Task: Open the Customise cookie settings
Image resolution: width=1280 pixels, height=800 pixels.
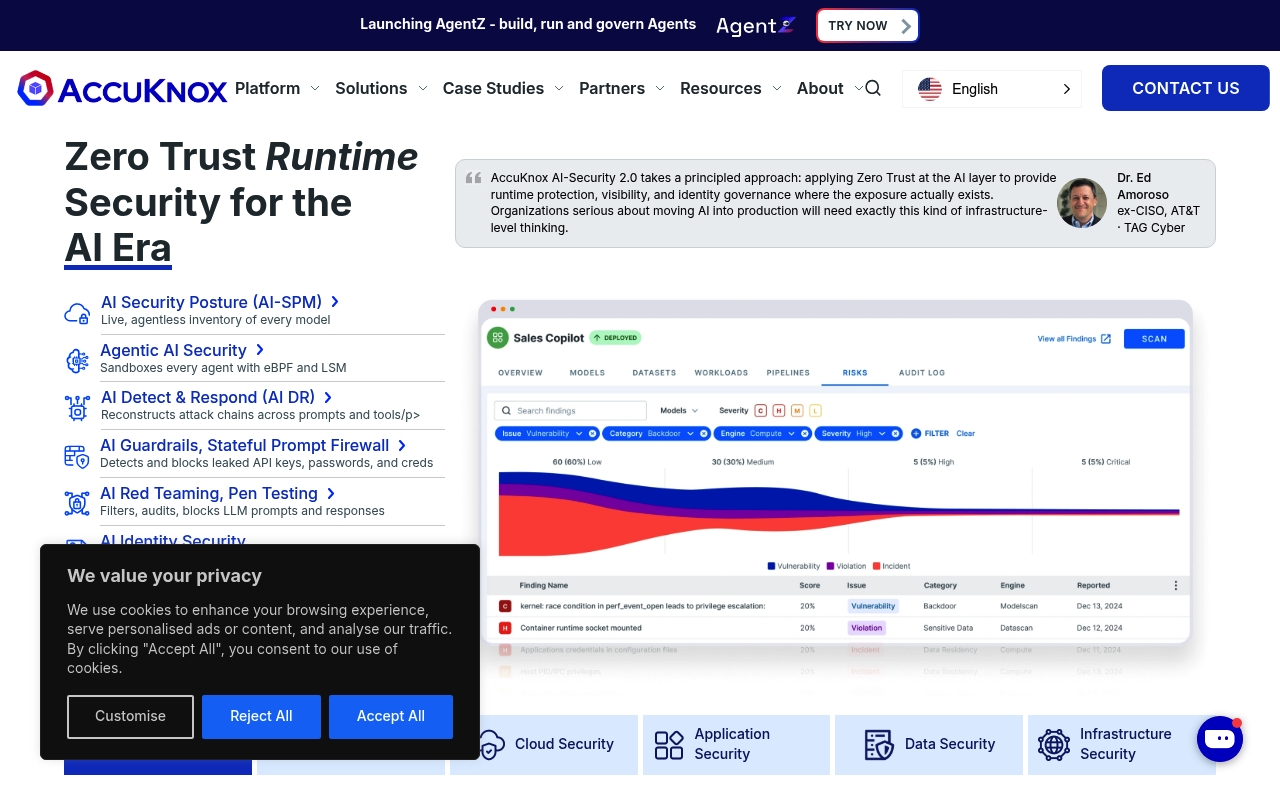Action: point(130,717)
